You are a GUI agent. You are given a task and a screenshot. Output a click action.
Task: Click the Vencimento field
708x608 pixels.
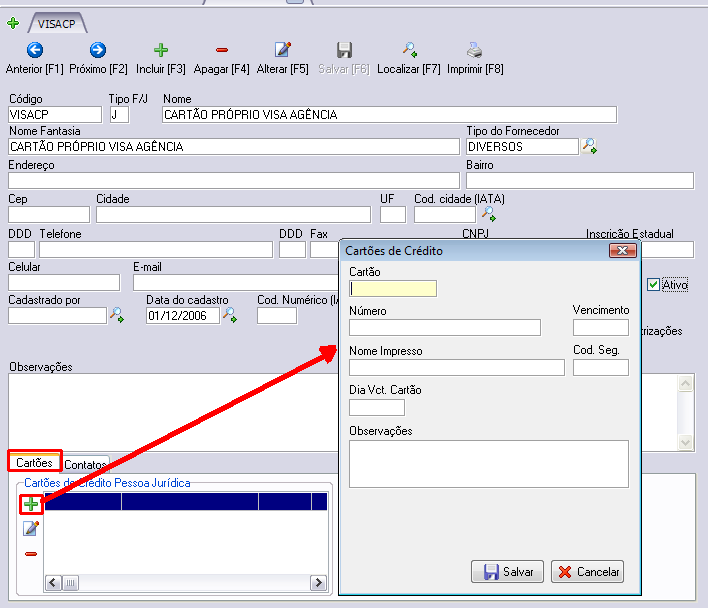[x=601, y=328]
